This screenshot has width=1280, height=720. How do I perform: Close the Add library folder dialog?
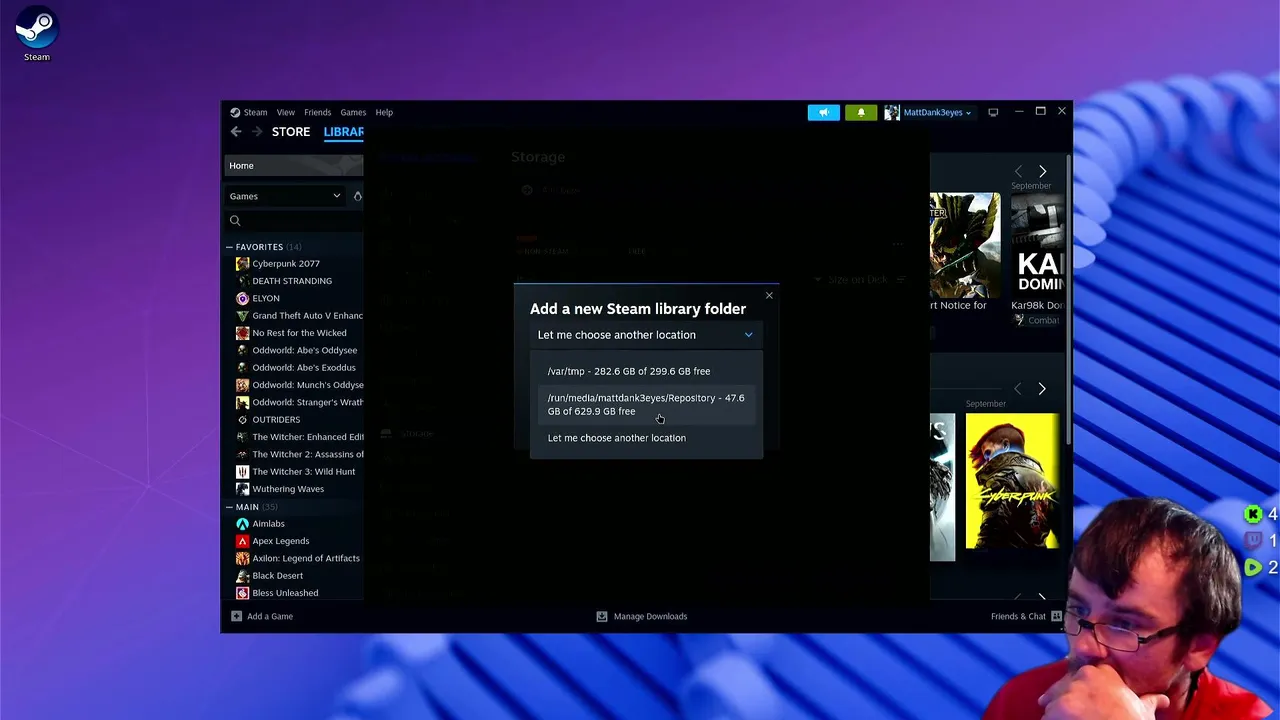tap(769, 295)
